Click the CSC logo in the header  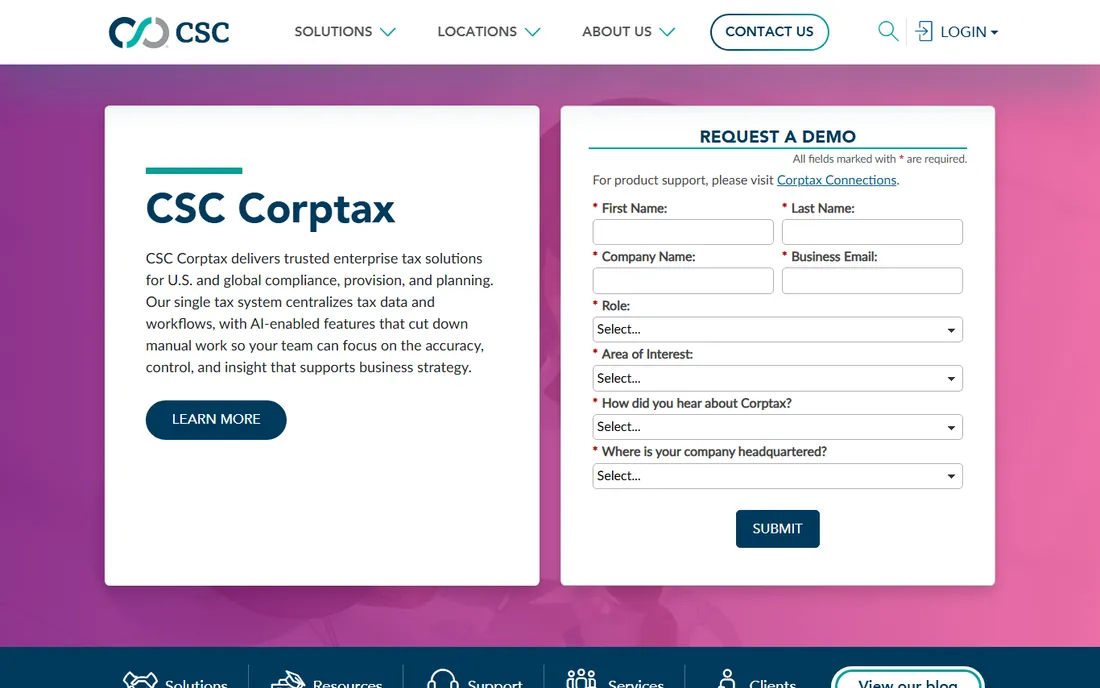click(x=169, y=32)
